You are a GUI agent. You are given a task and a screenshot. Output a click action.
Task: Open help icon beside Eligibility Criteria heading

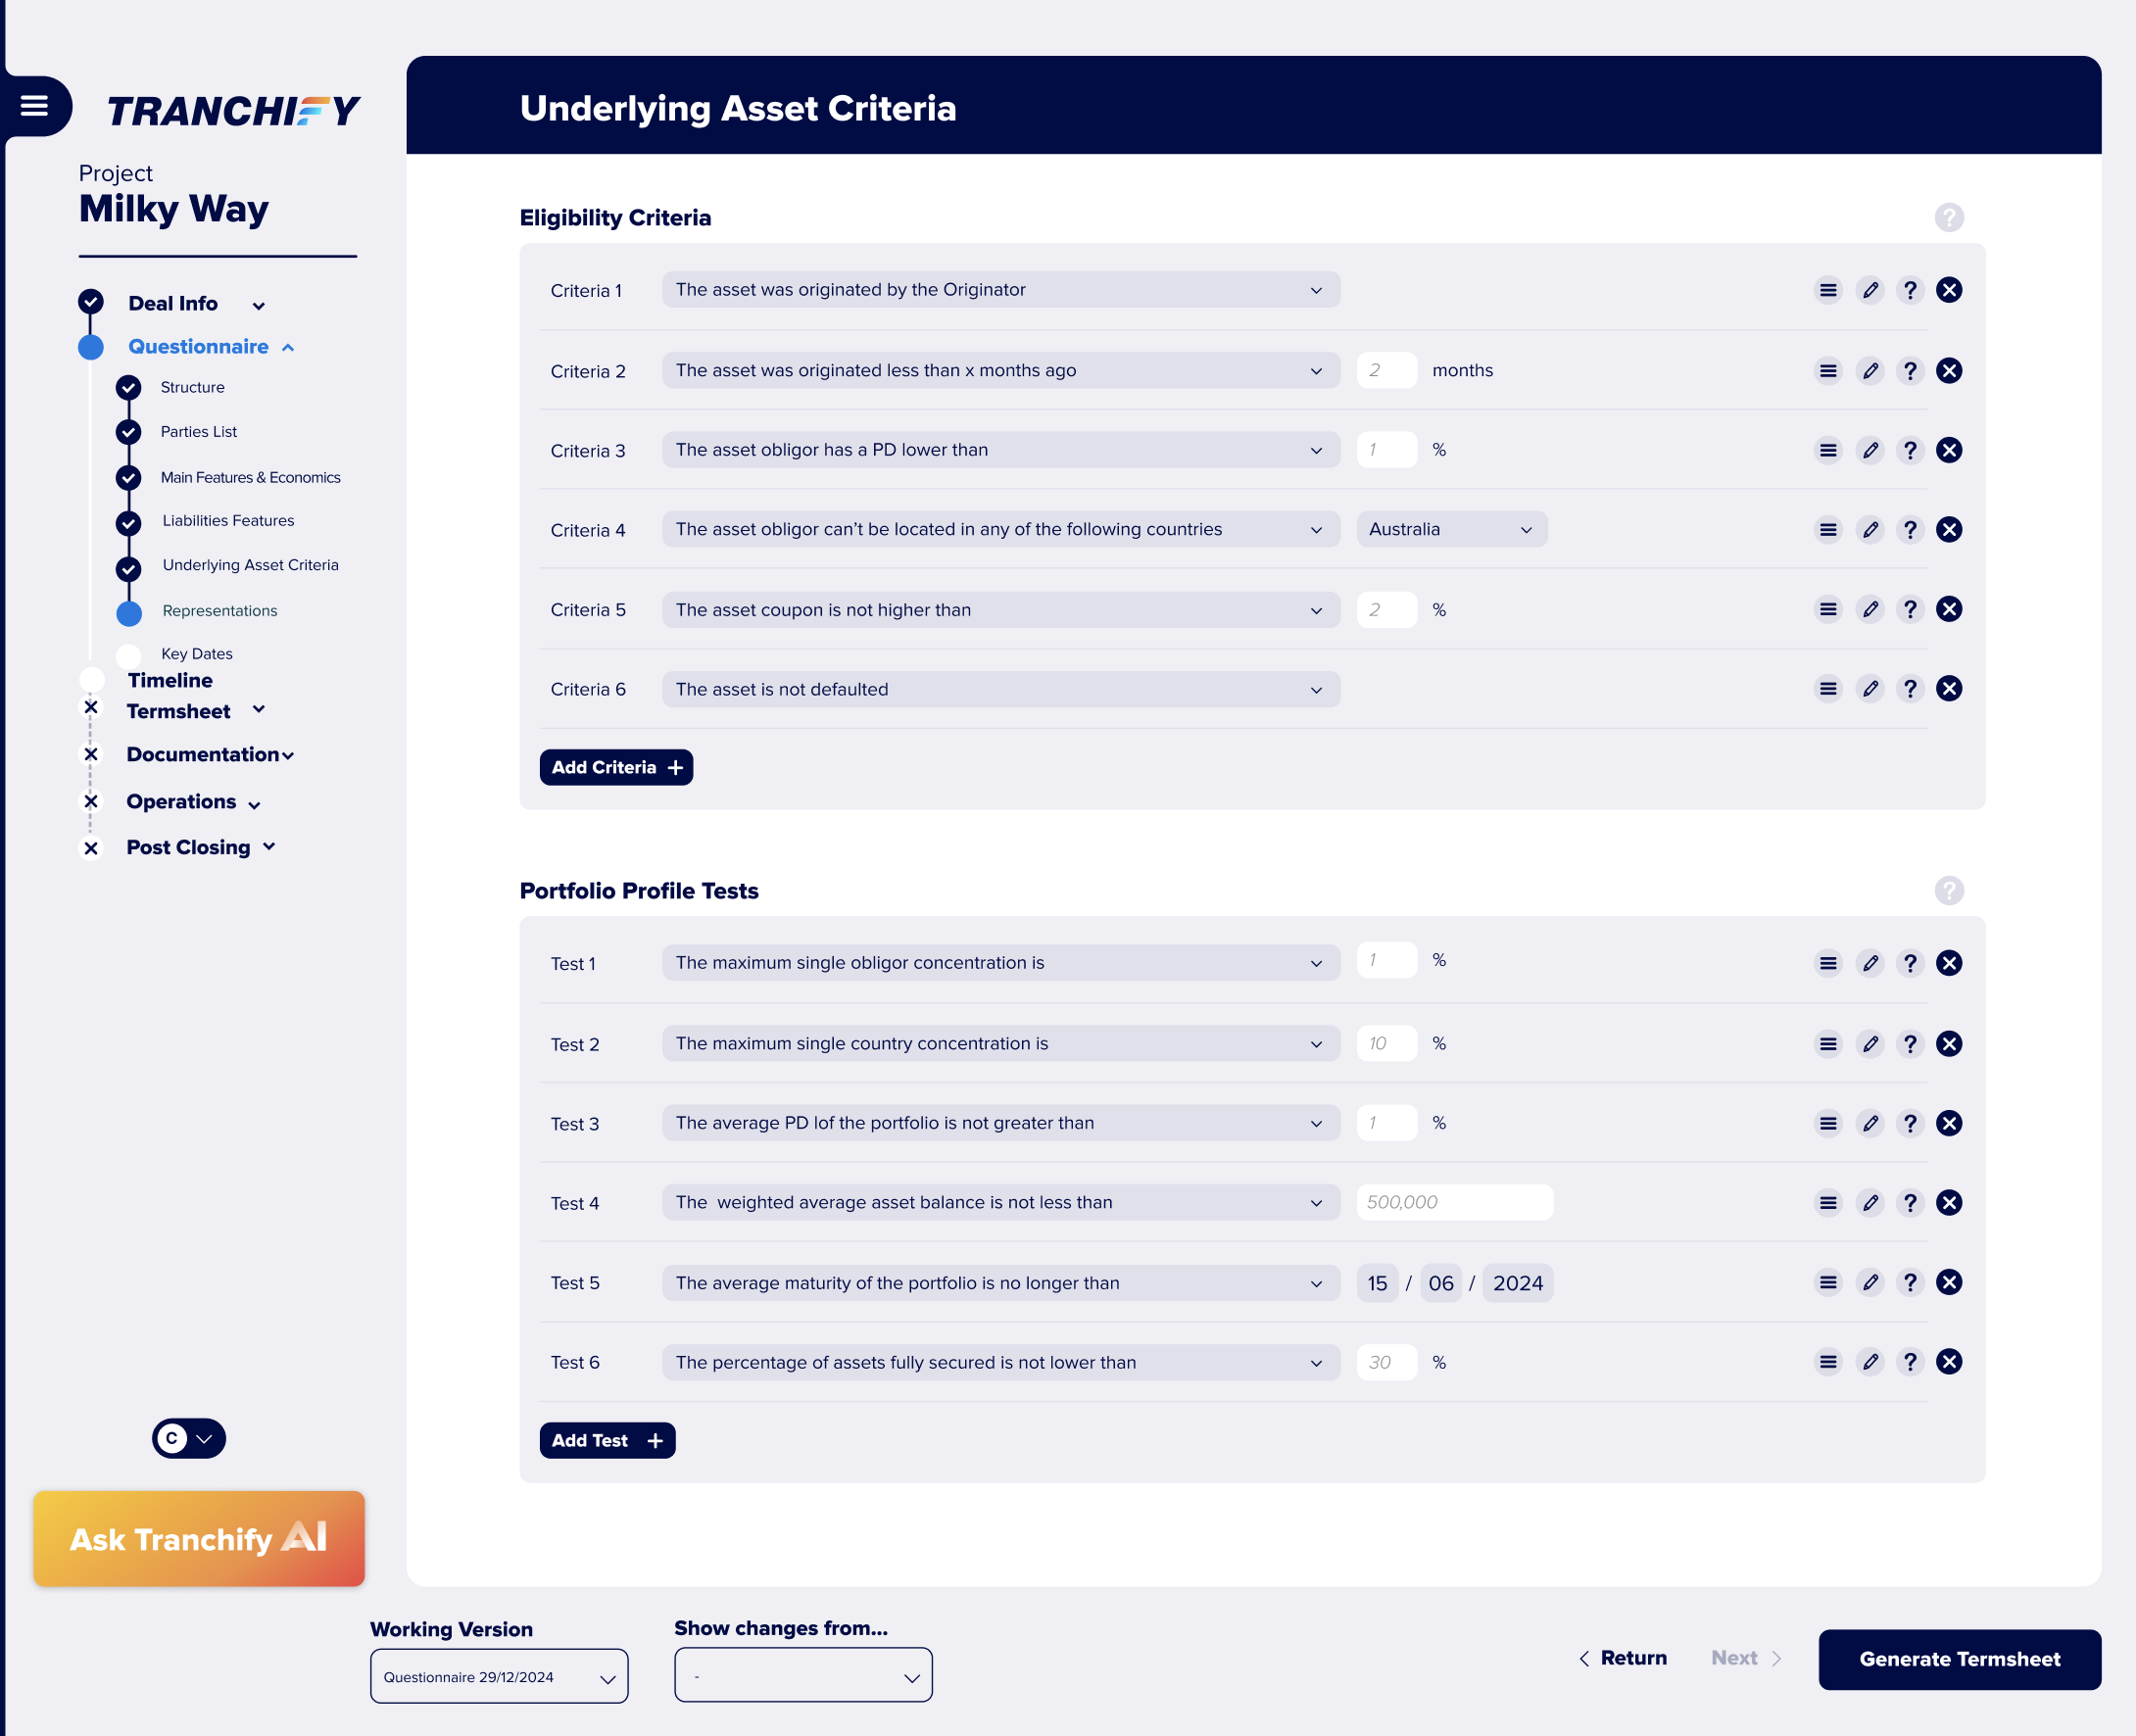pyautogui.click(x=1948, y=218)
